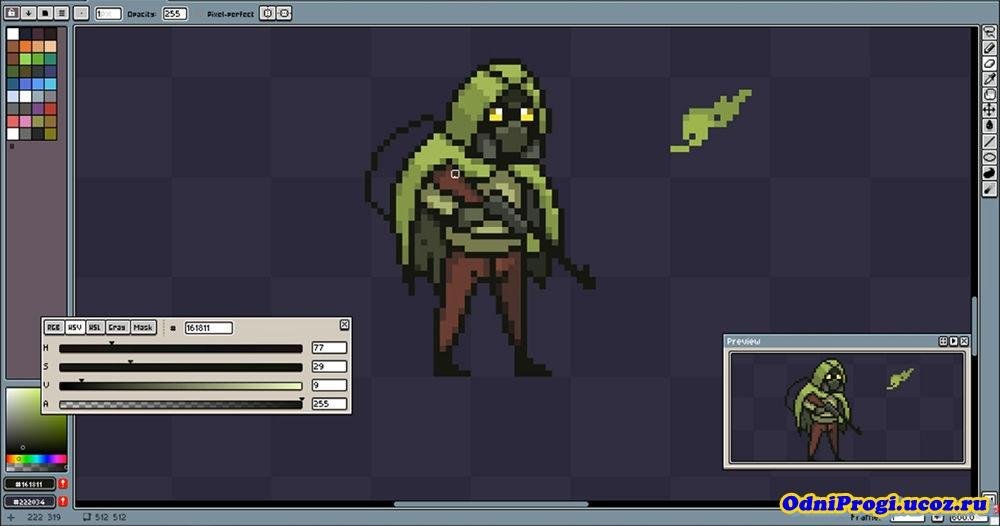
Task: Click on the H hue slider
Action: pos(180,348)
